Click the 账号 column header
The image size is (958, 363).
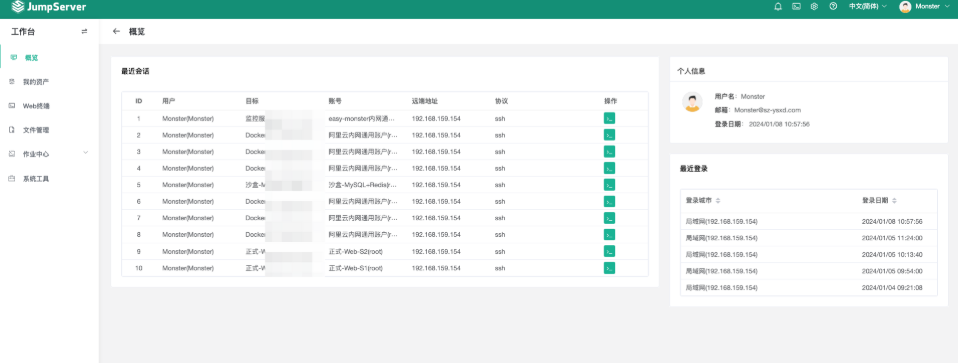point(335,101)
